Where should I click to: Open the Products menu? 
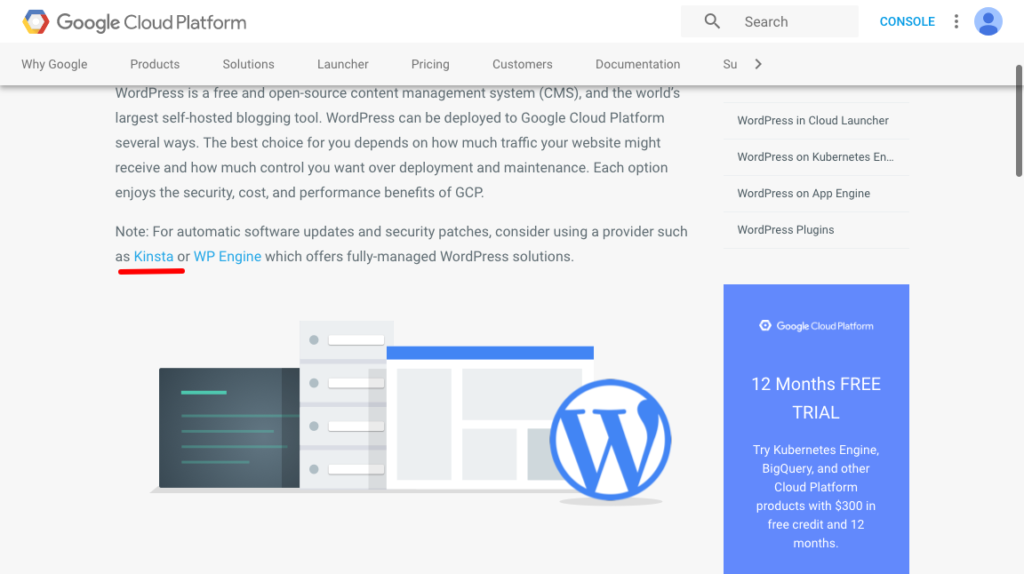[155, 64]
